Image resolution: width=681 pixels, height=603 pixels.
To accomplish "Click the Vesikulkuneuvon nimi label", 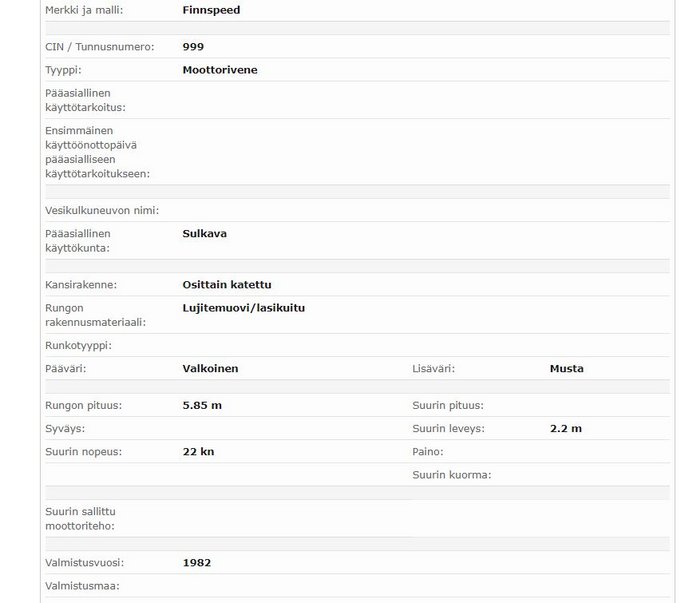I will coord(102,211).
